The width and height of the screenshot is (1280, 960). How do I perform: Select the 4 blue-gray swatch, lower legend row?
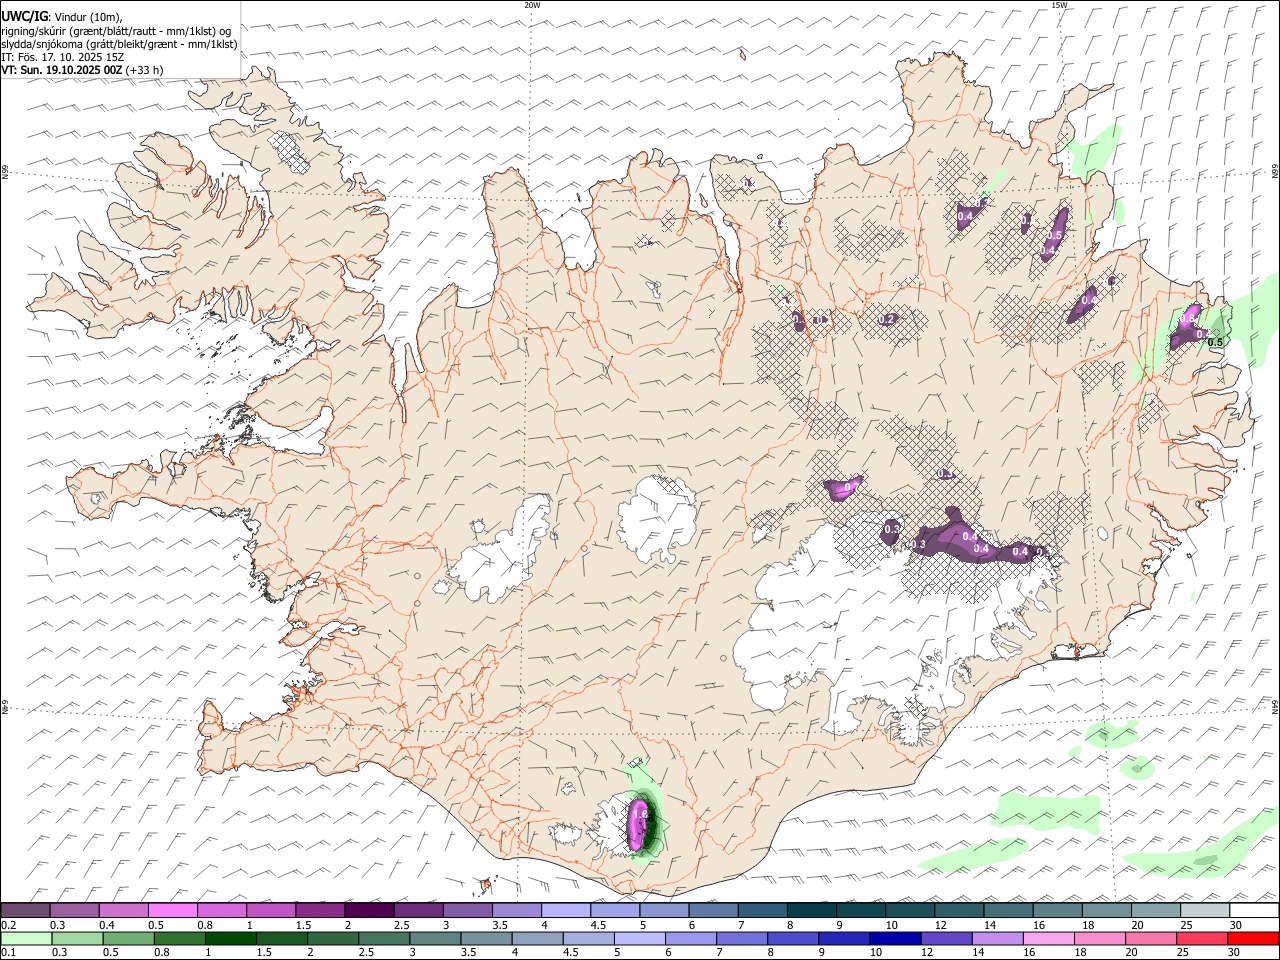tap(537, 938)
